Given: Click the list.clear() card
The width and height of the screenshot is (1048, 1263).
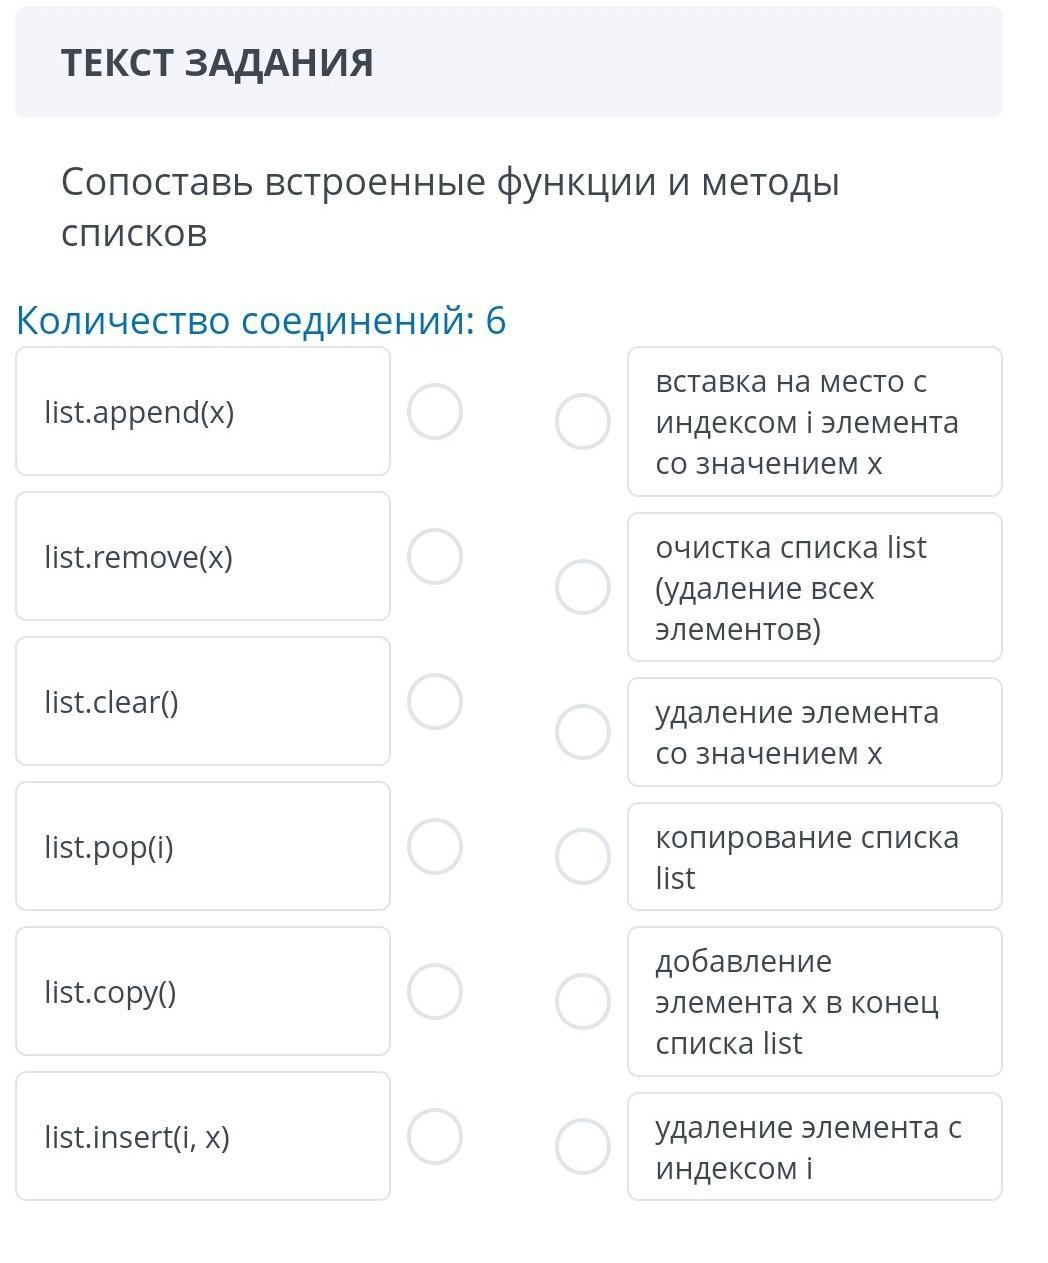Looking at the screenshot, I should 203,701.
